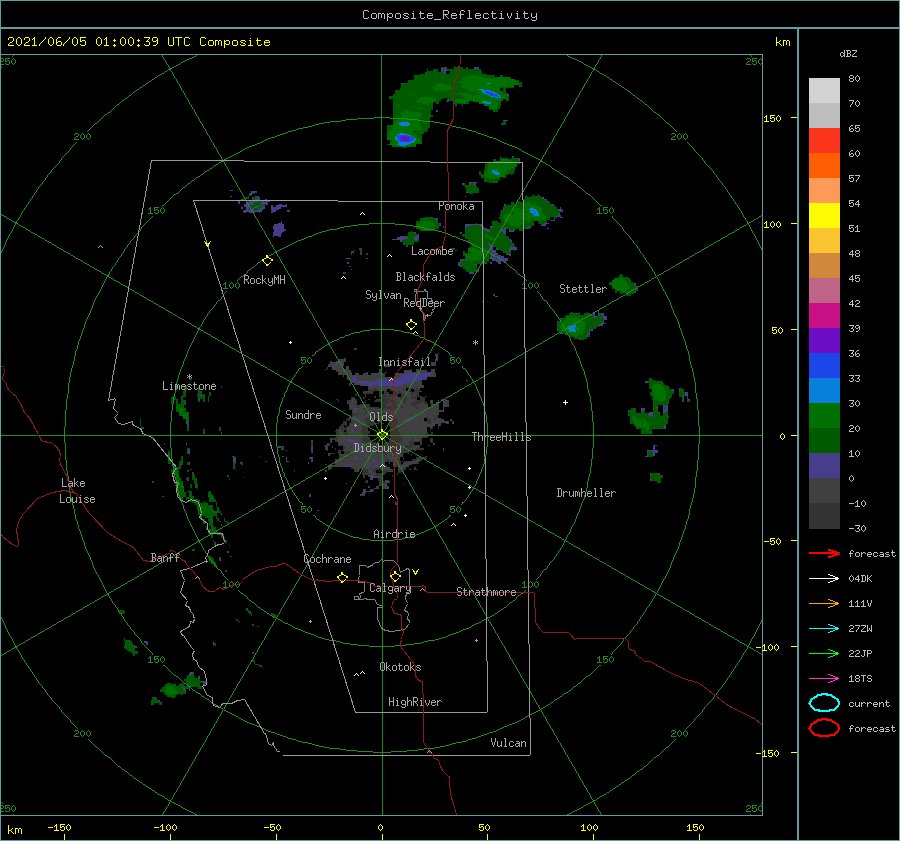The height and width of the screenshot is (841, 900).
Task: Click the cyan 27ZW arrow legend icon
Action: click(824, 629)
